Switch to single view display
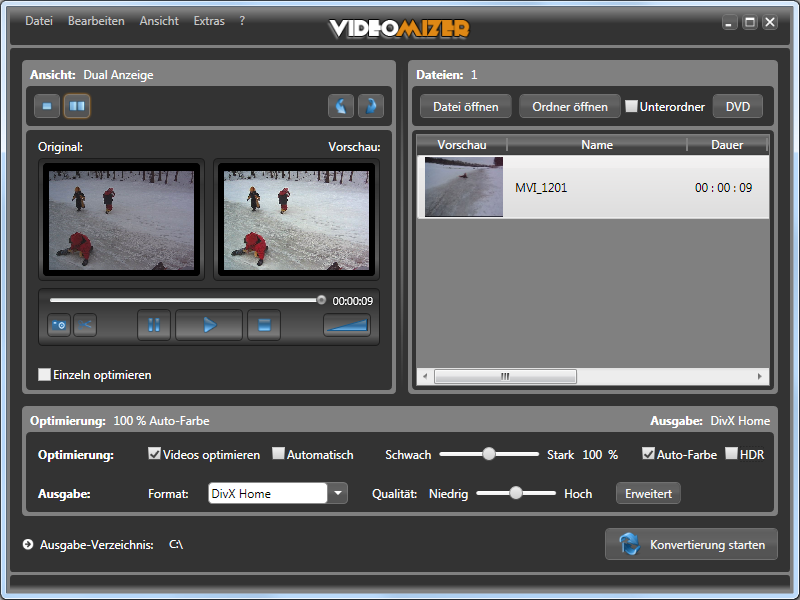Viewport: 800px width, 600px height. tap(47, 106)
